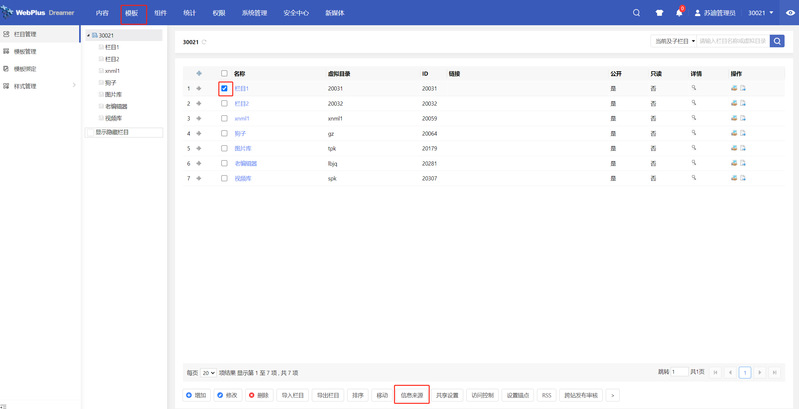Check the checkbox for xnml1 row

tap(224, 118)
